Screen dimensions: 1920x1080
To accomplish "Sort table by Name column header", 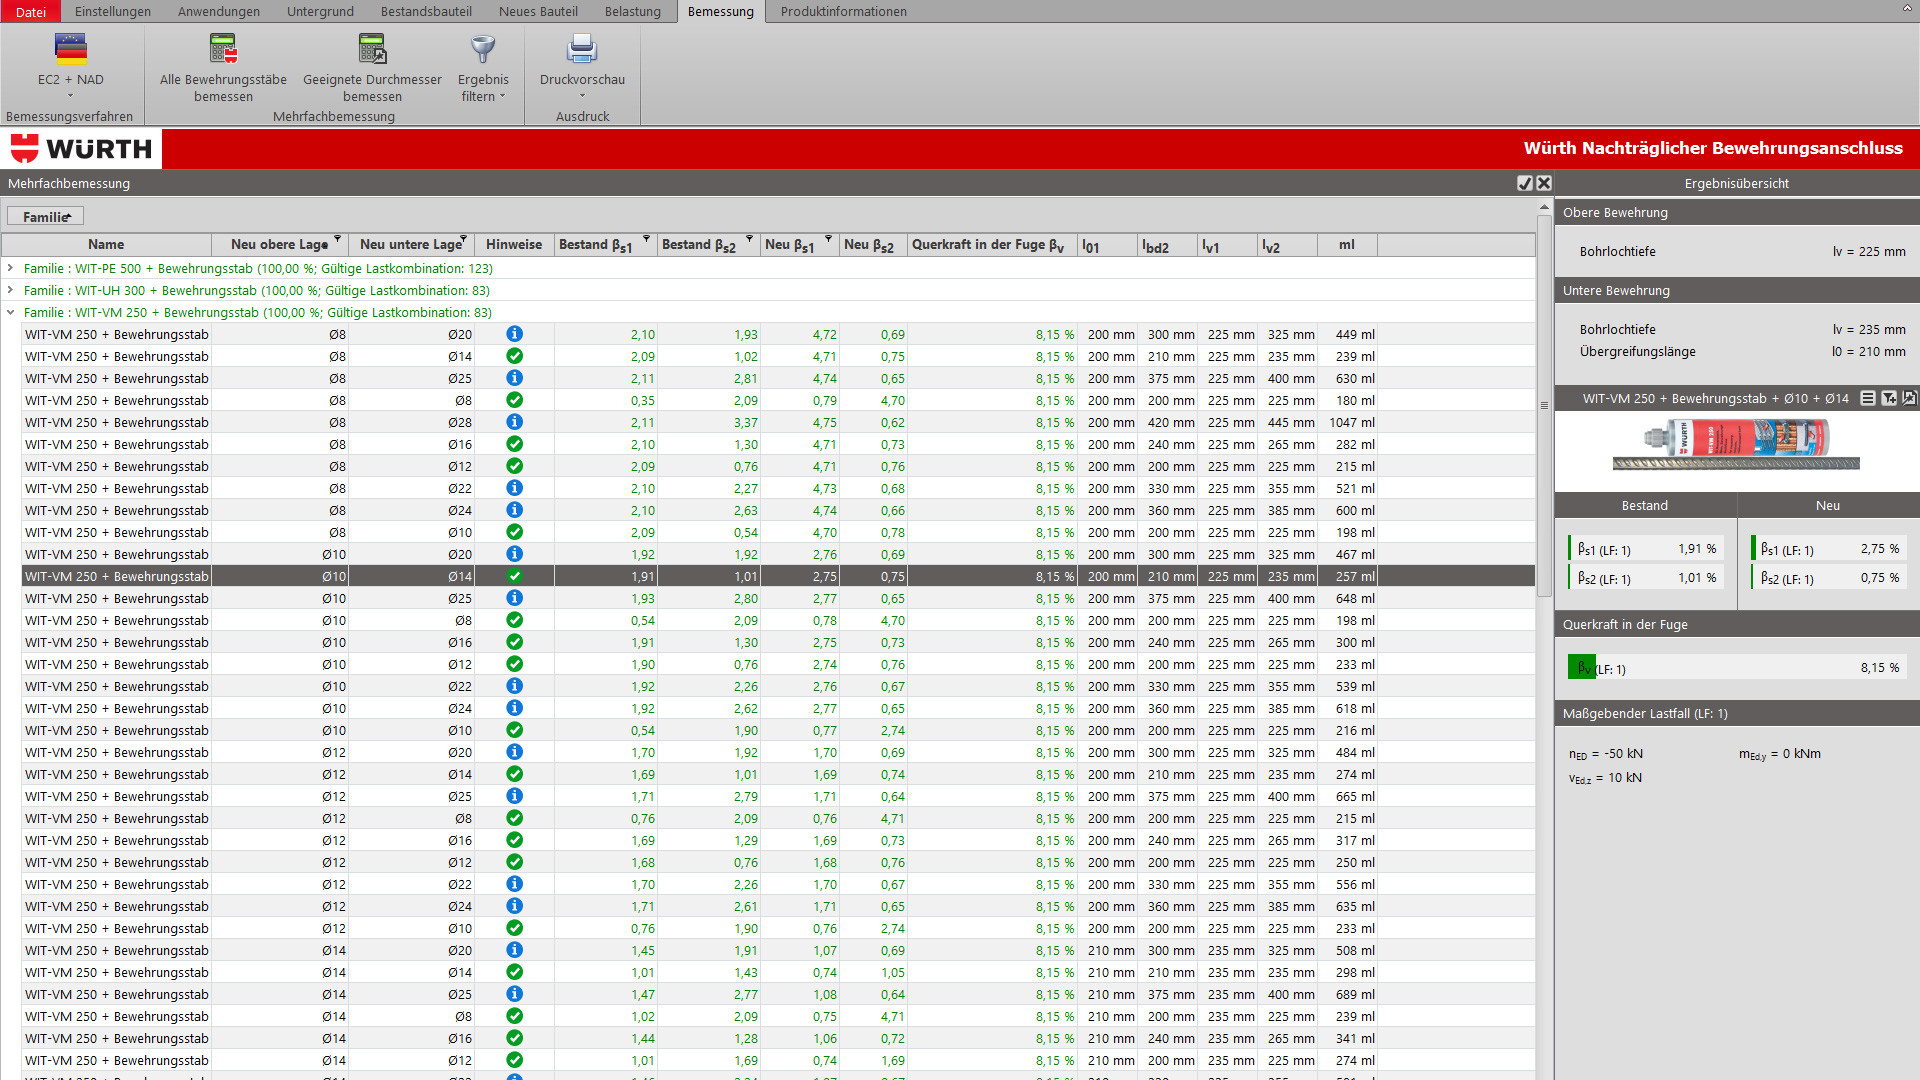I will click(x=106, y=245).
